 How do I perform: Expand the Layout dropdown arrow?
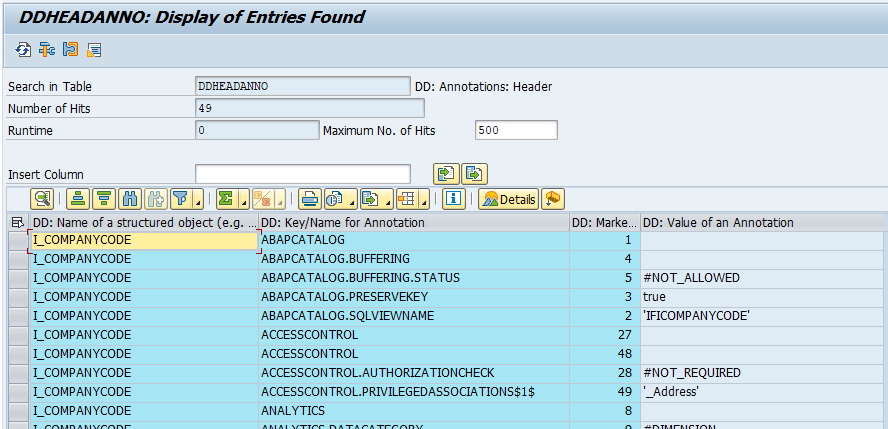(424, 199)
